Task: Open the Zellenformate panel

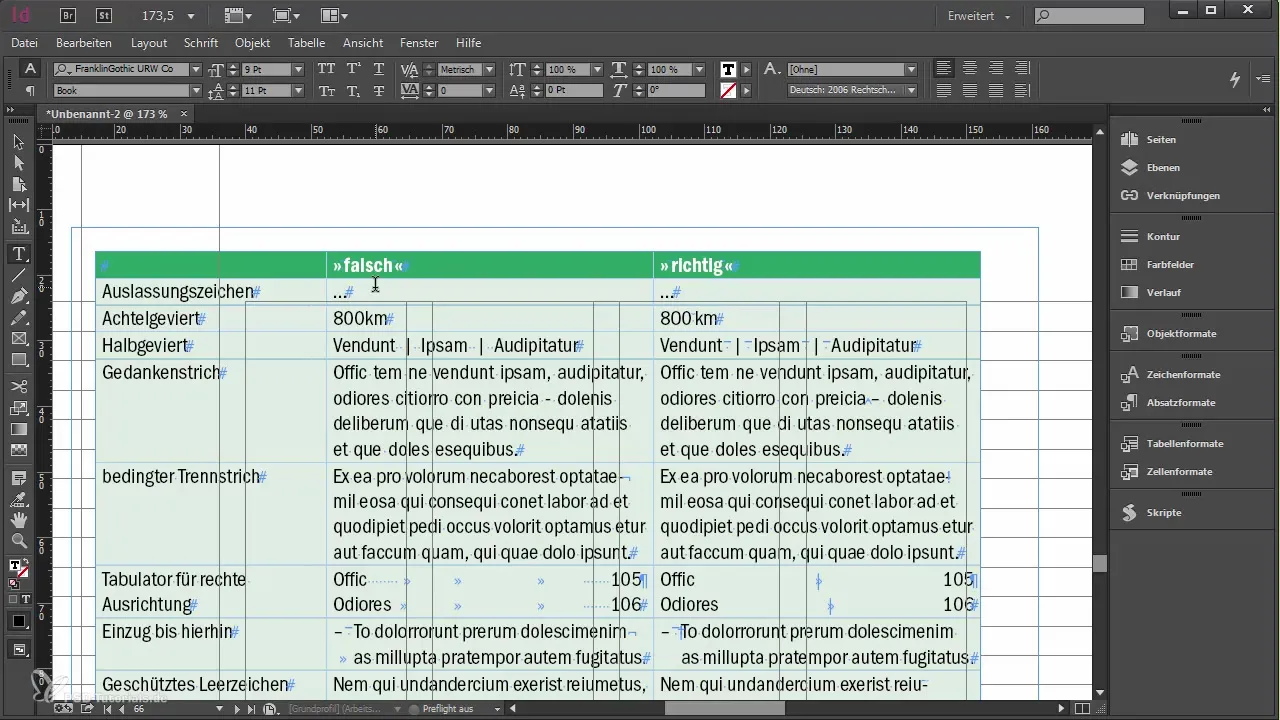Action: pos(1179,471)
